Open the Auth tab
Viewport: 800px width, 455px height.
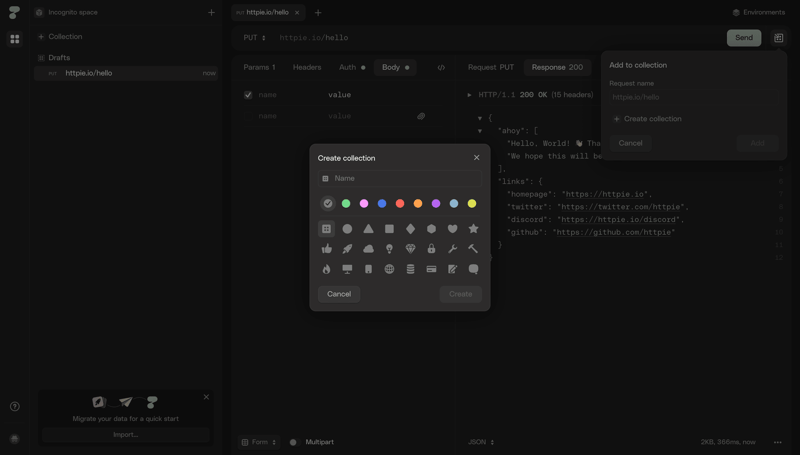(352, 67)
